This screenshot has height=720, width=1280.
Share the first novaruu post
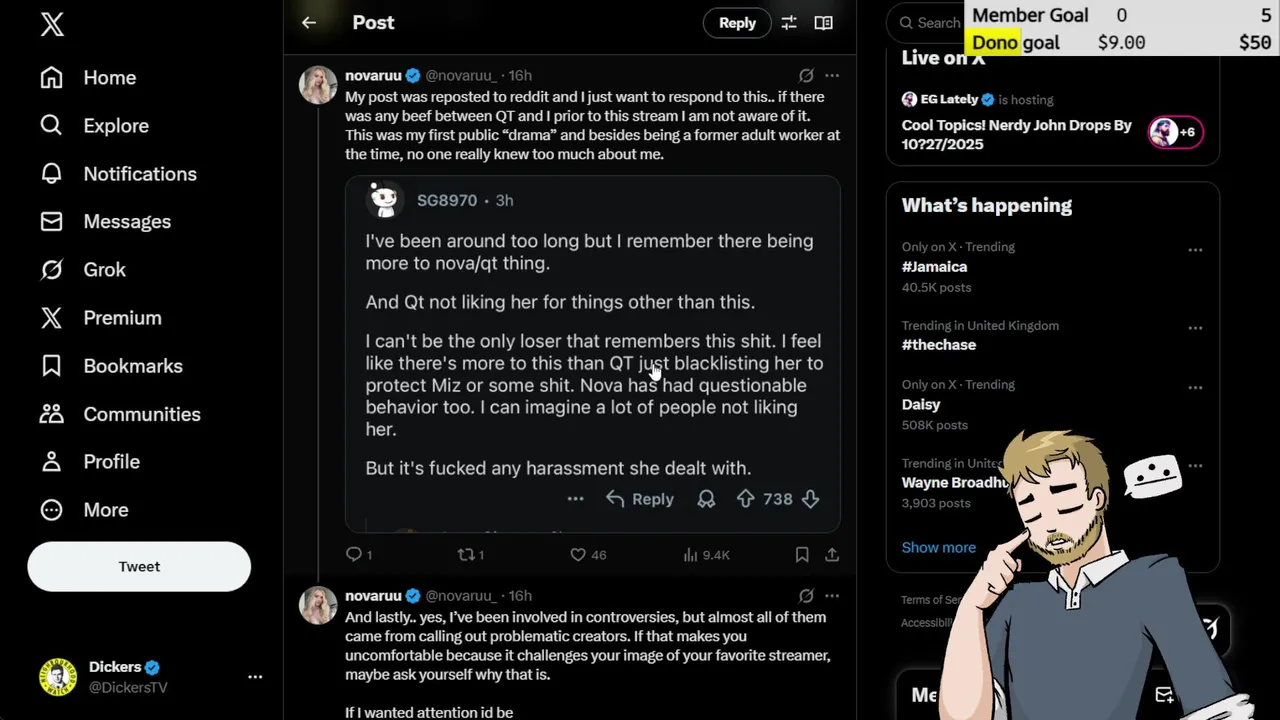click(x=832, y=554)
